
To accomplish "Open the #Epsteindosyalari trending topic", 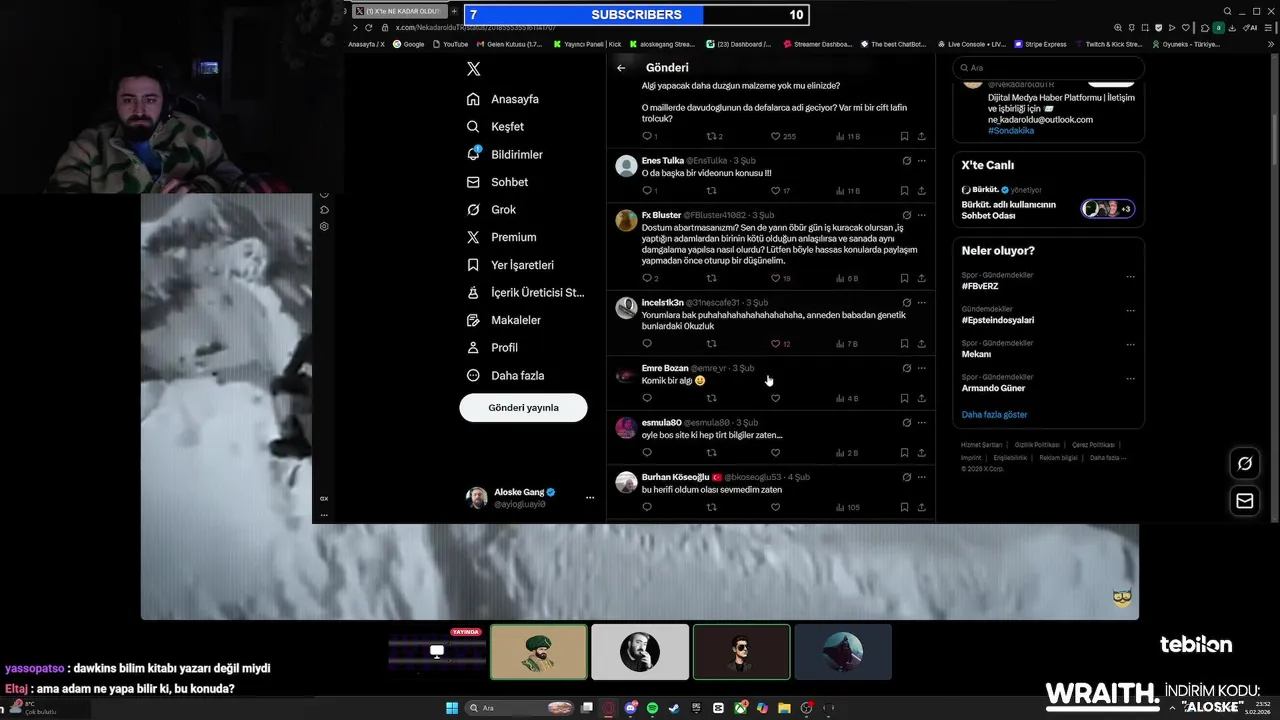I will pos(998,320).
